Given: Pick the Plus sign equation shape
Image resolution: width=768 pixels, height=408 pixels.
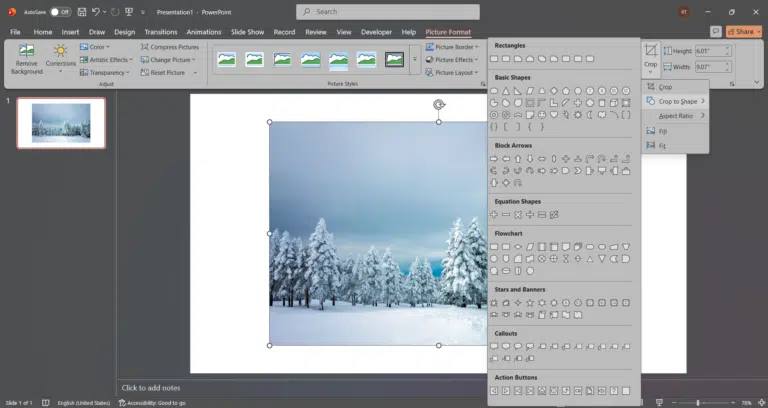Looking at the screenshot, I should pos(494,215).
